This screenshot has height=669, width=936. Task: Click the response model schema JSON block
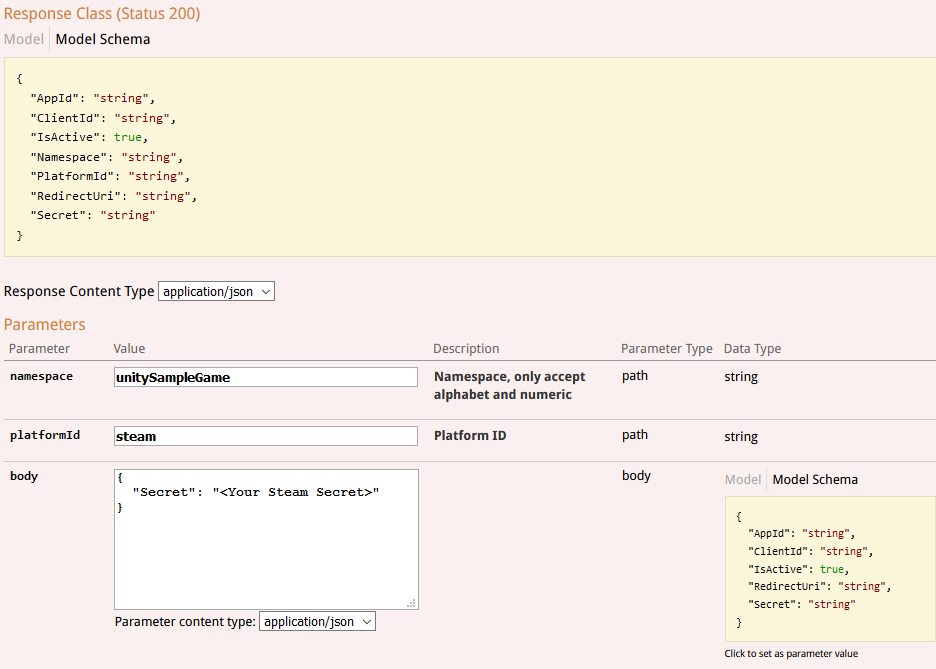470,157
